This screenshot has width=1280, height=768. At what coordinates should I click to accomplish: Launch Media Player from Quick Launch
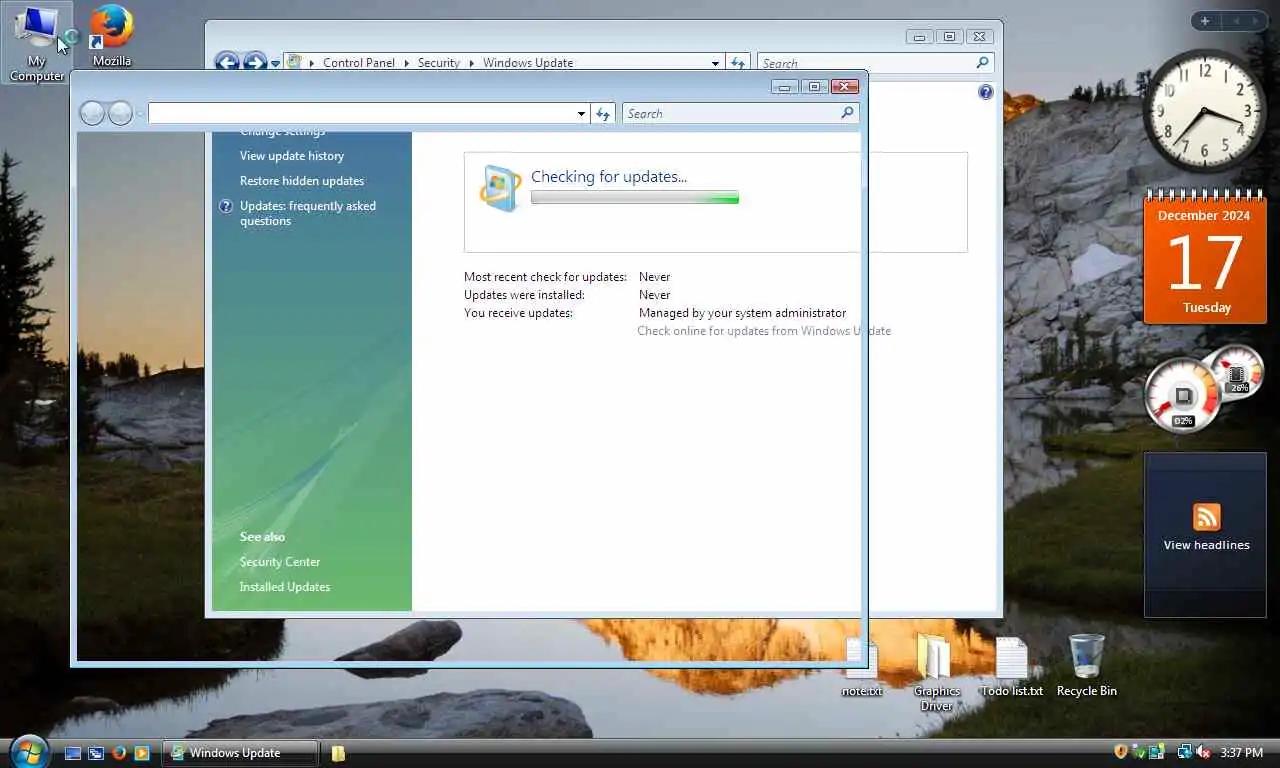click(142, 753)
